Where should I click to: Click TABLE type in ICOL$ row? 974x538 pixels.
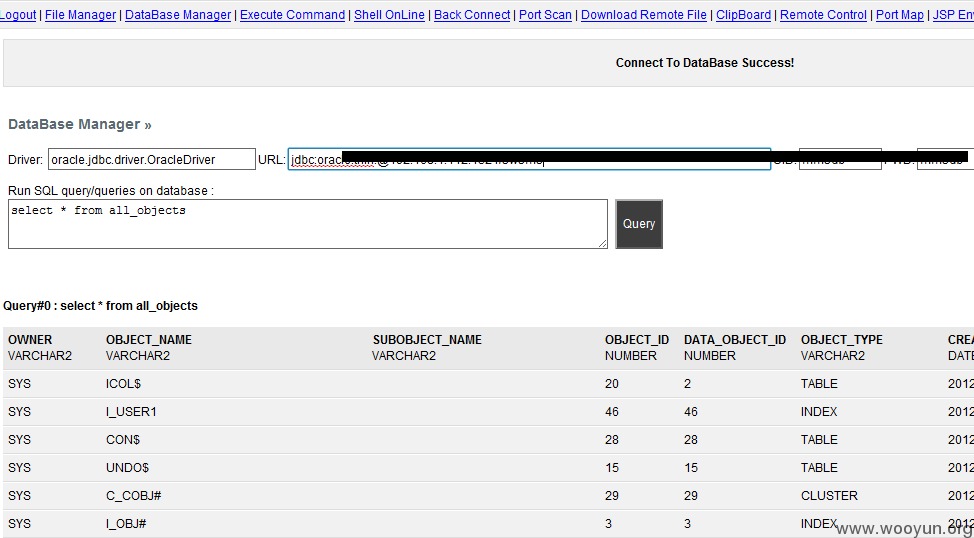pos(819,384)
